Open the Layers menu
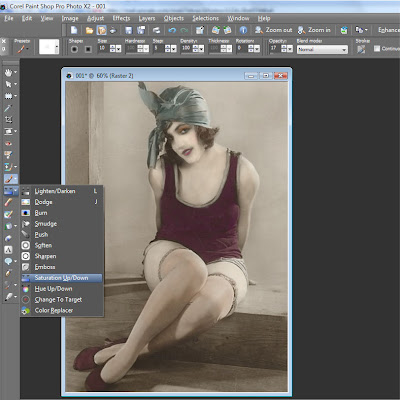 coord(147,18)
